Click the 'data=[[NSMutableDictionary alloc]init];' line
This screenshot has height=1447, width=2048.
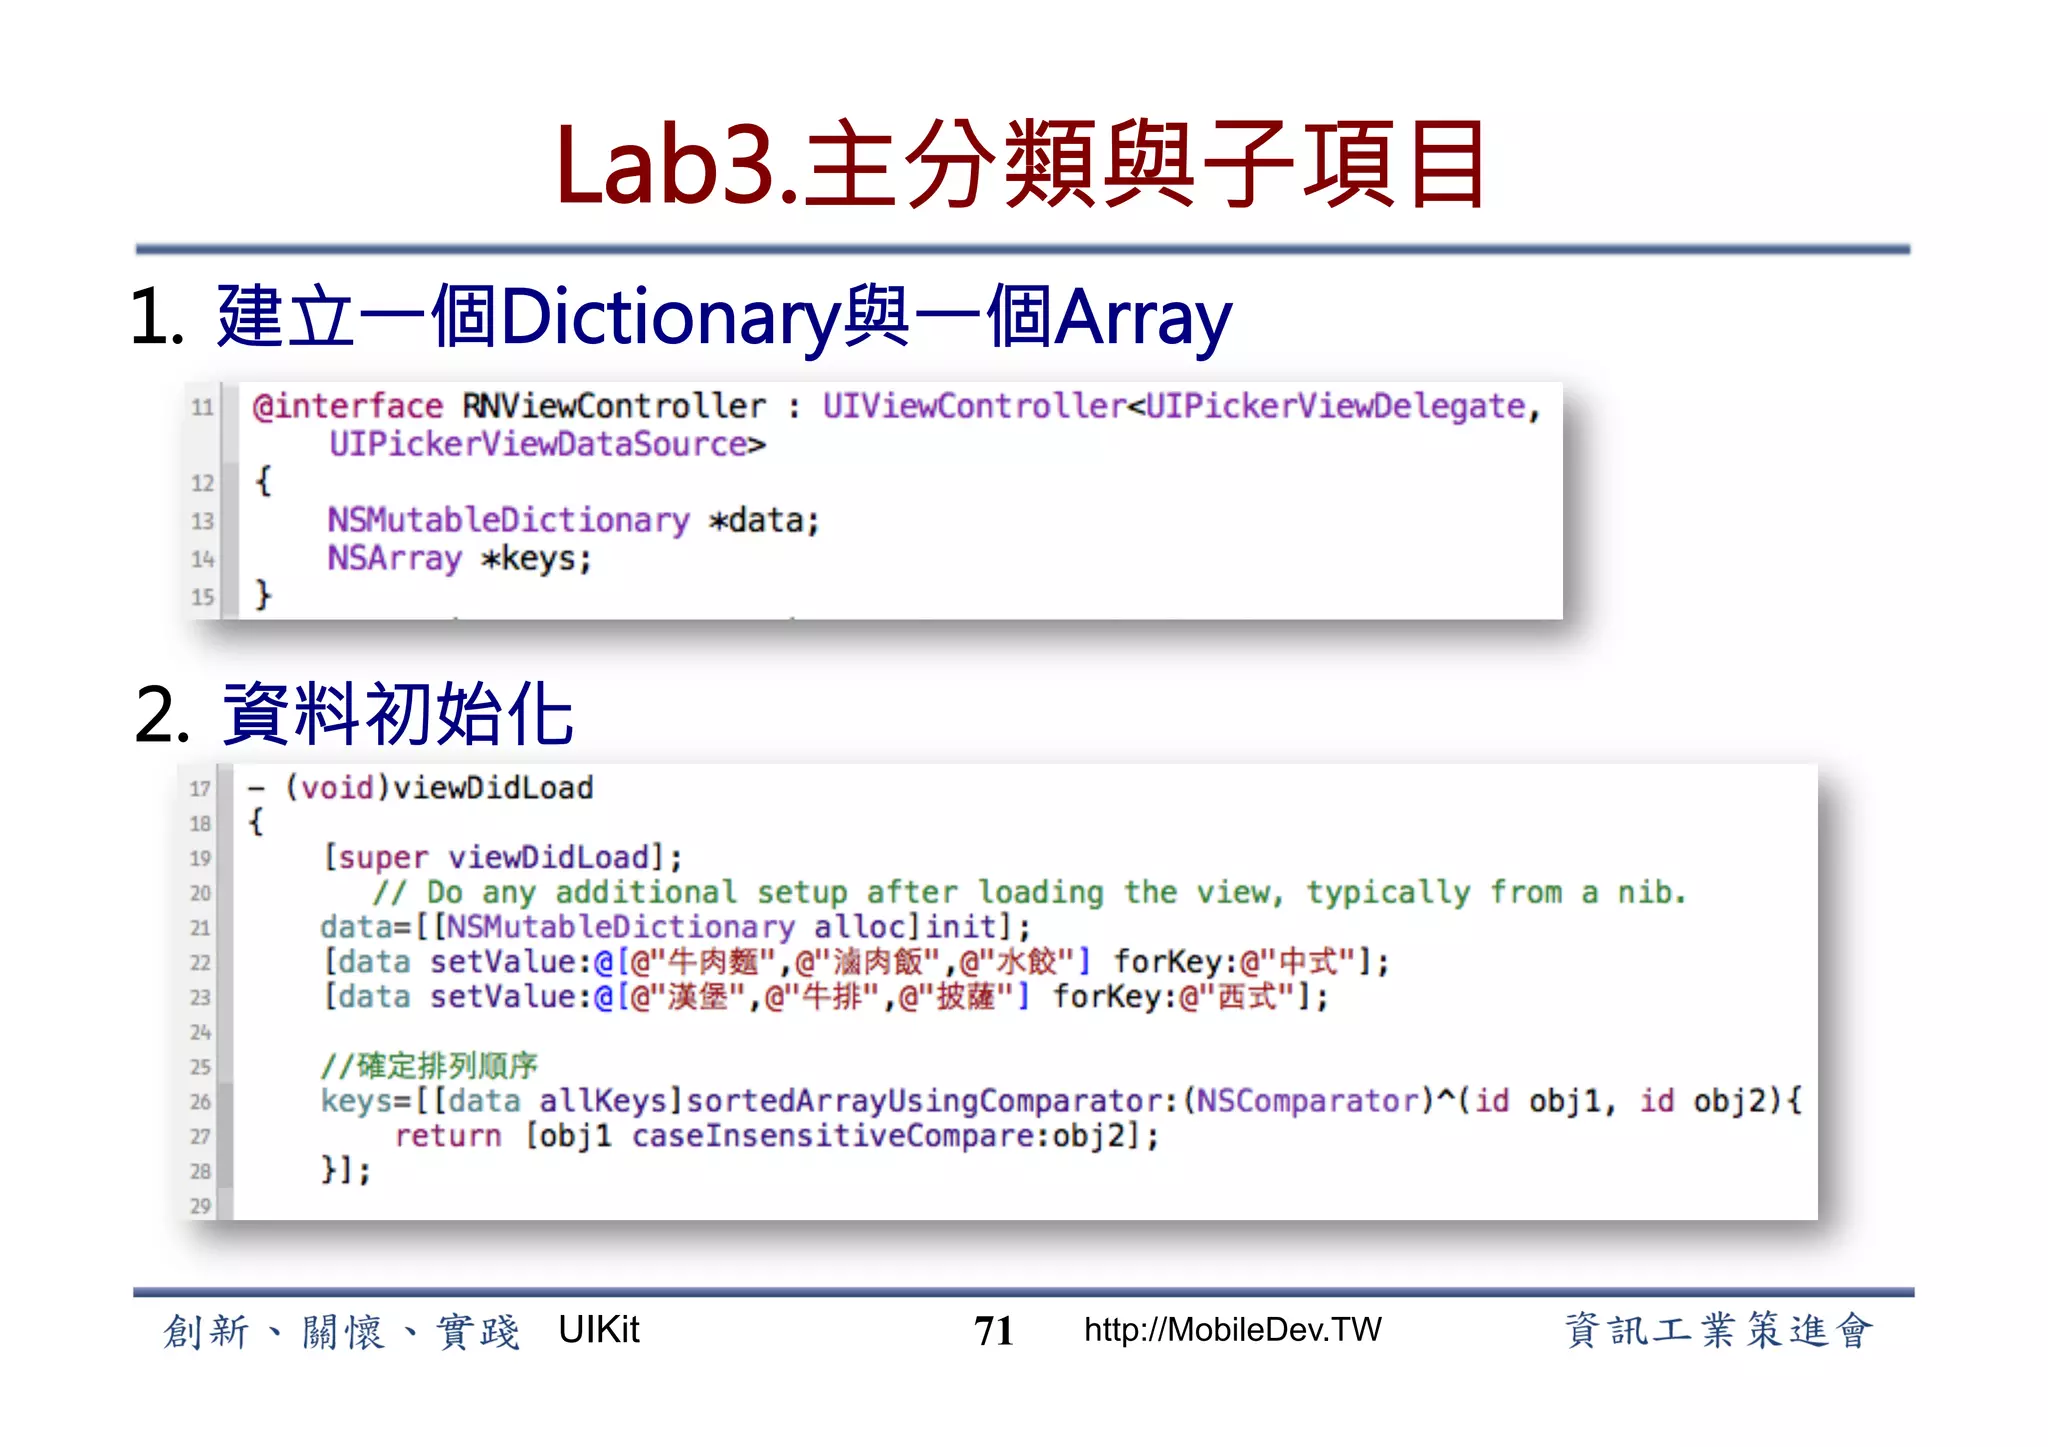click(x=675, y=927)
